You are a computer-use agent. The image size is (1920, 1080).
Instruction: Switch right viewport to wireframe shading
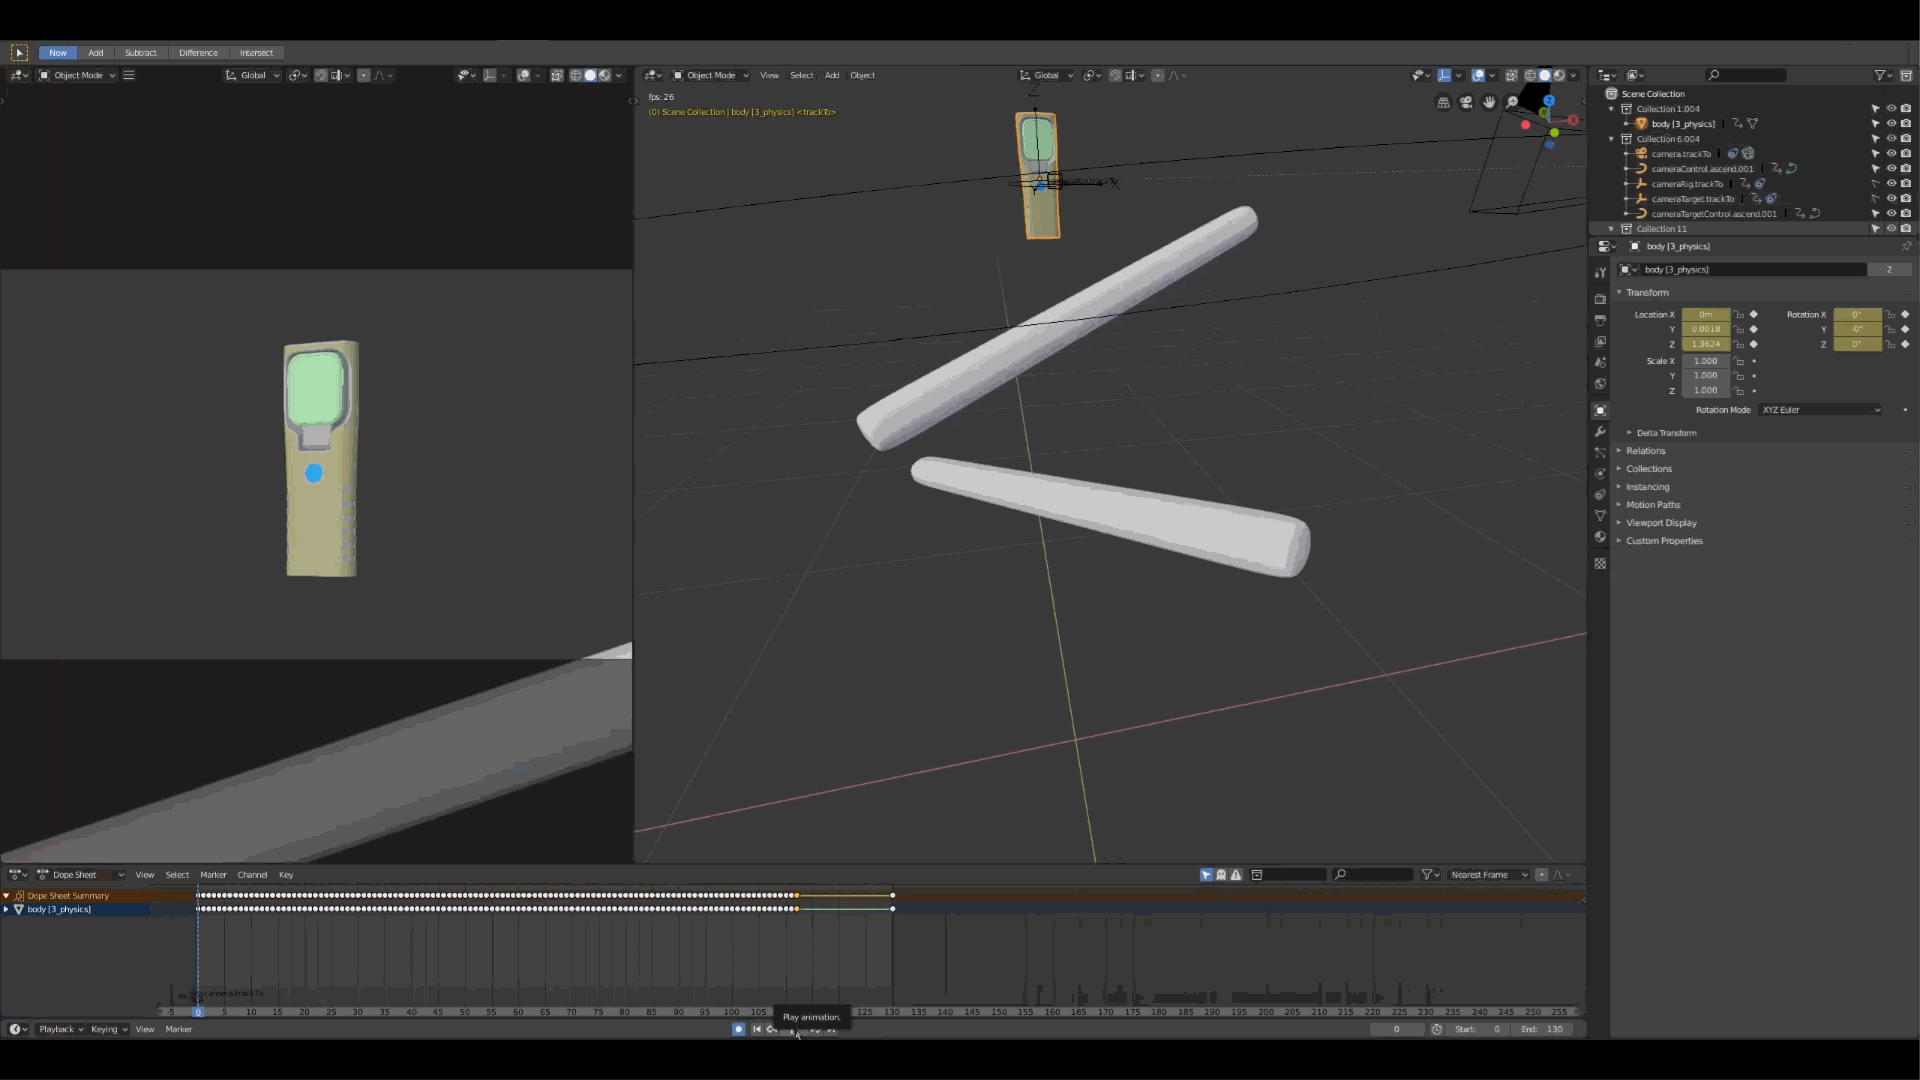(x=1530, y=75)
